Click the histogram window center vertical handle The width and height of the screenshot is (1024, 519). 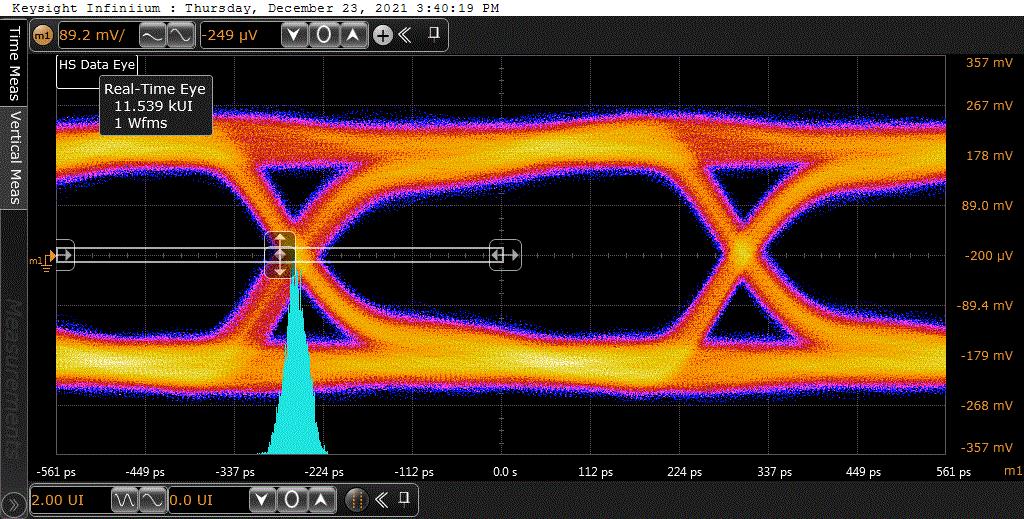point(280,255)
